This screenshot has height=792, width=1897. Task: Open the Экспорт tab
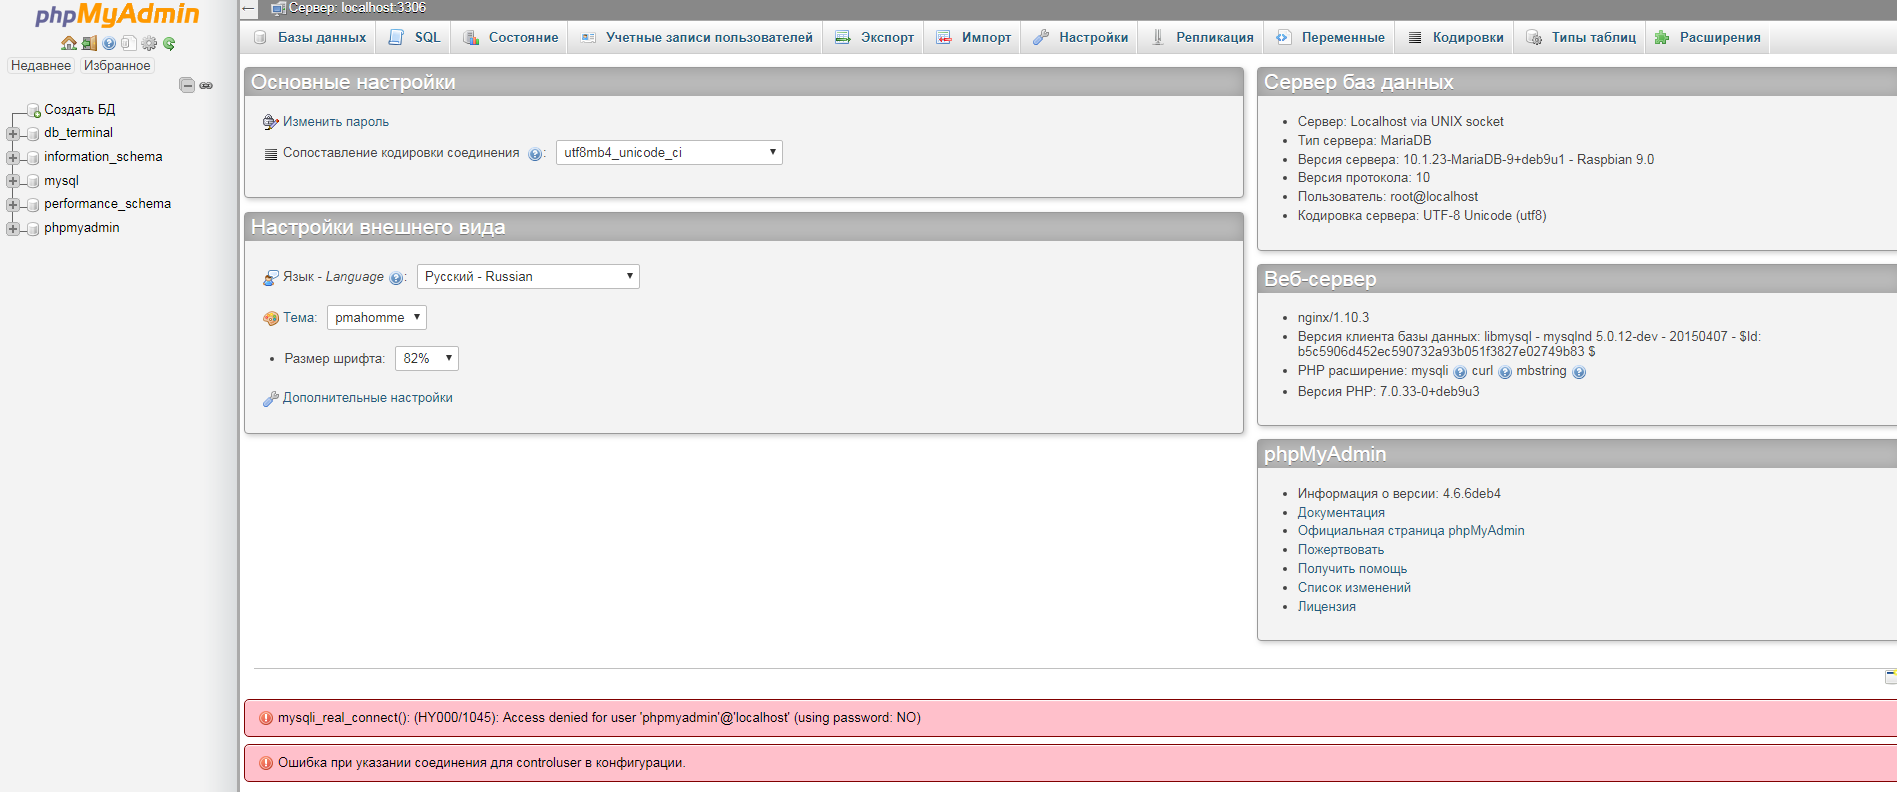(x=874, y=37)
